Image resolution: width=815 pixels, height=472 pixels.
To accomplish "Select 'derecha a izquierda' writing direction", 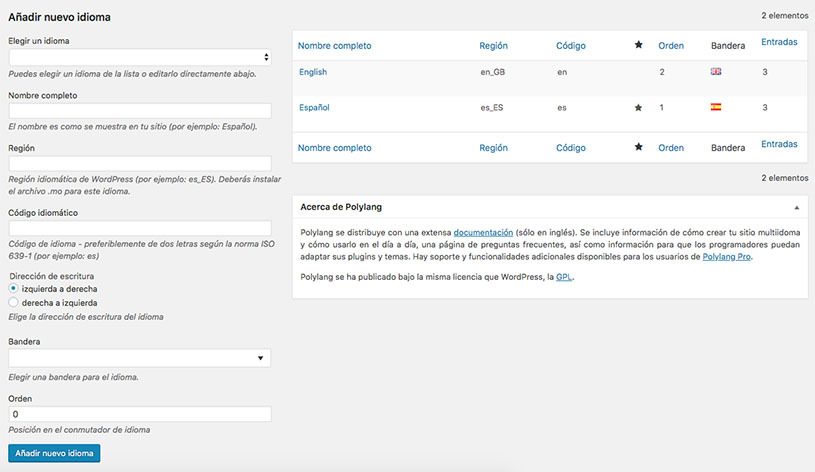I will [14, 301].
